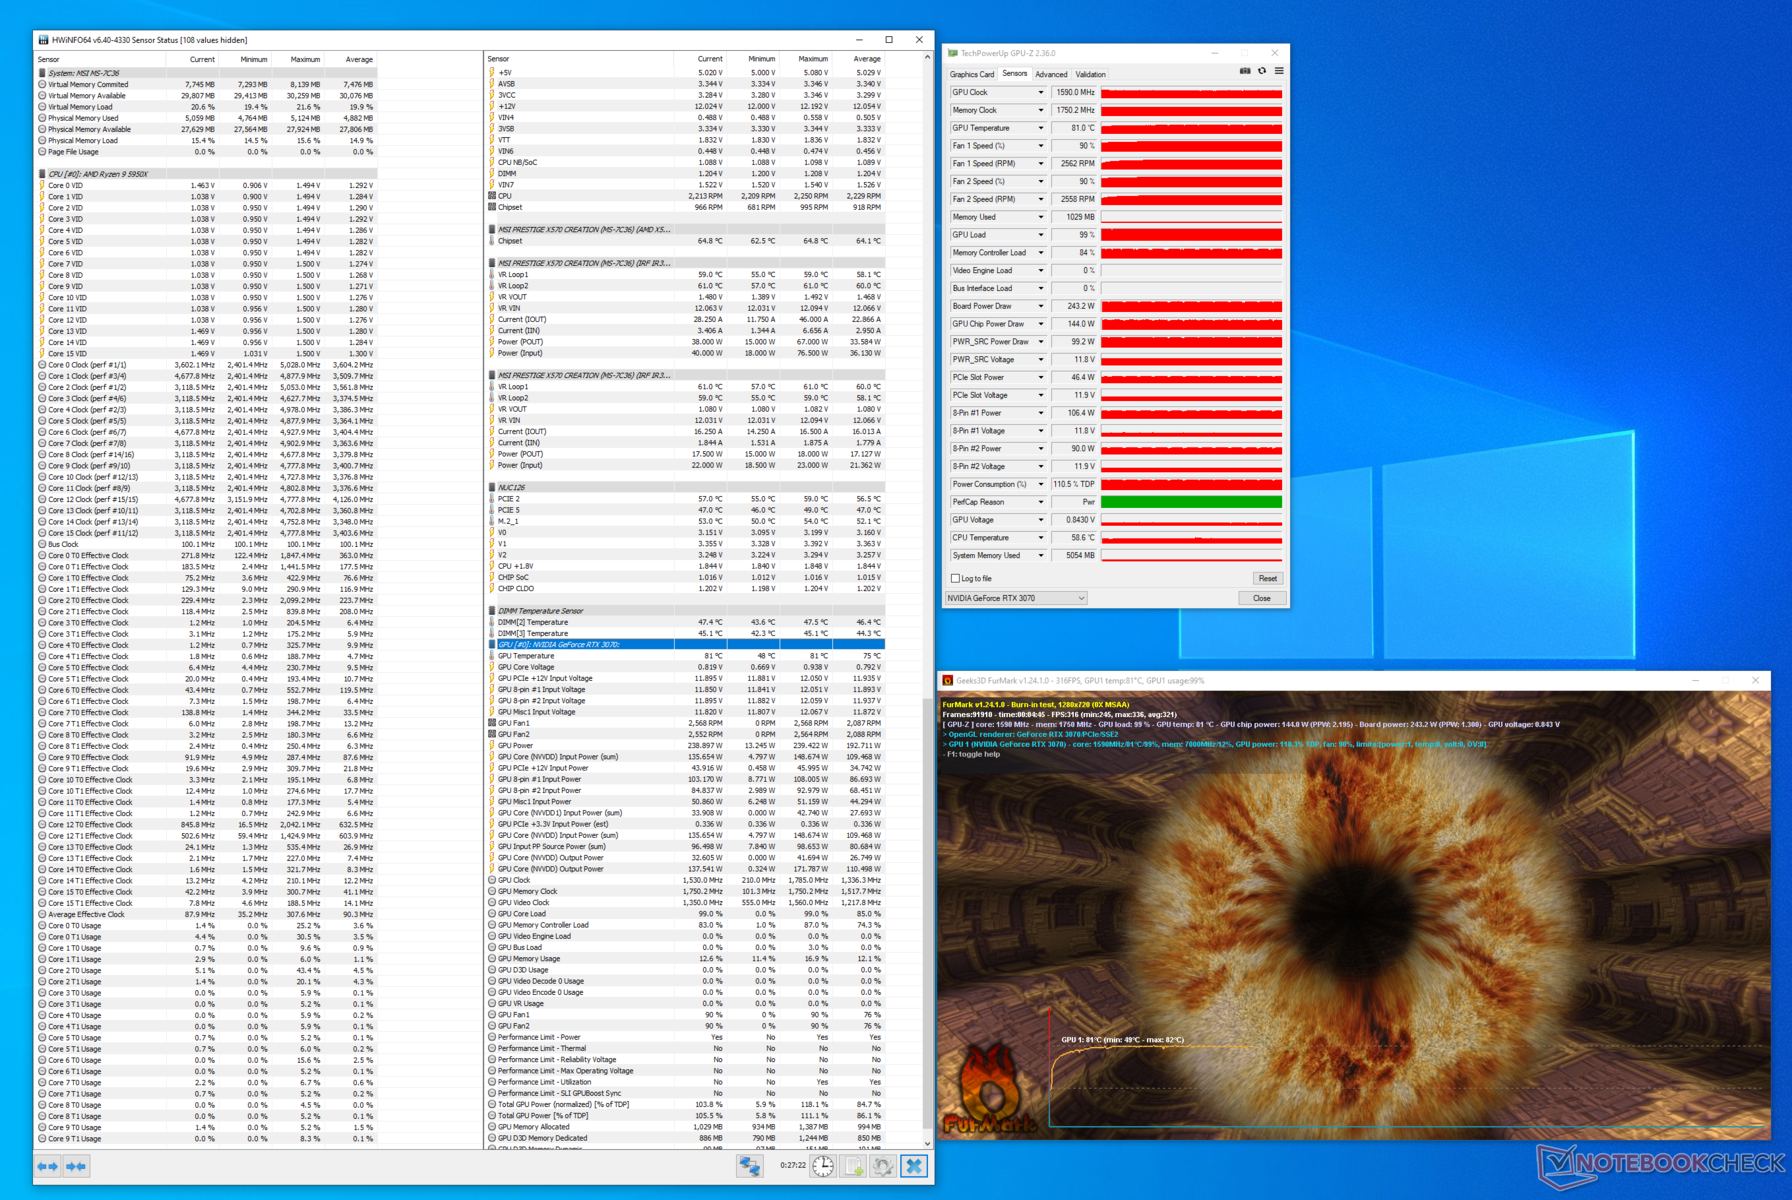Open the Memory Used sensor dropdown

point(1041,217)
